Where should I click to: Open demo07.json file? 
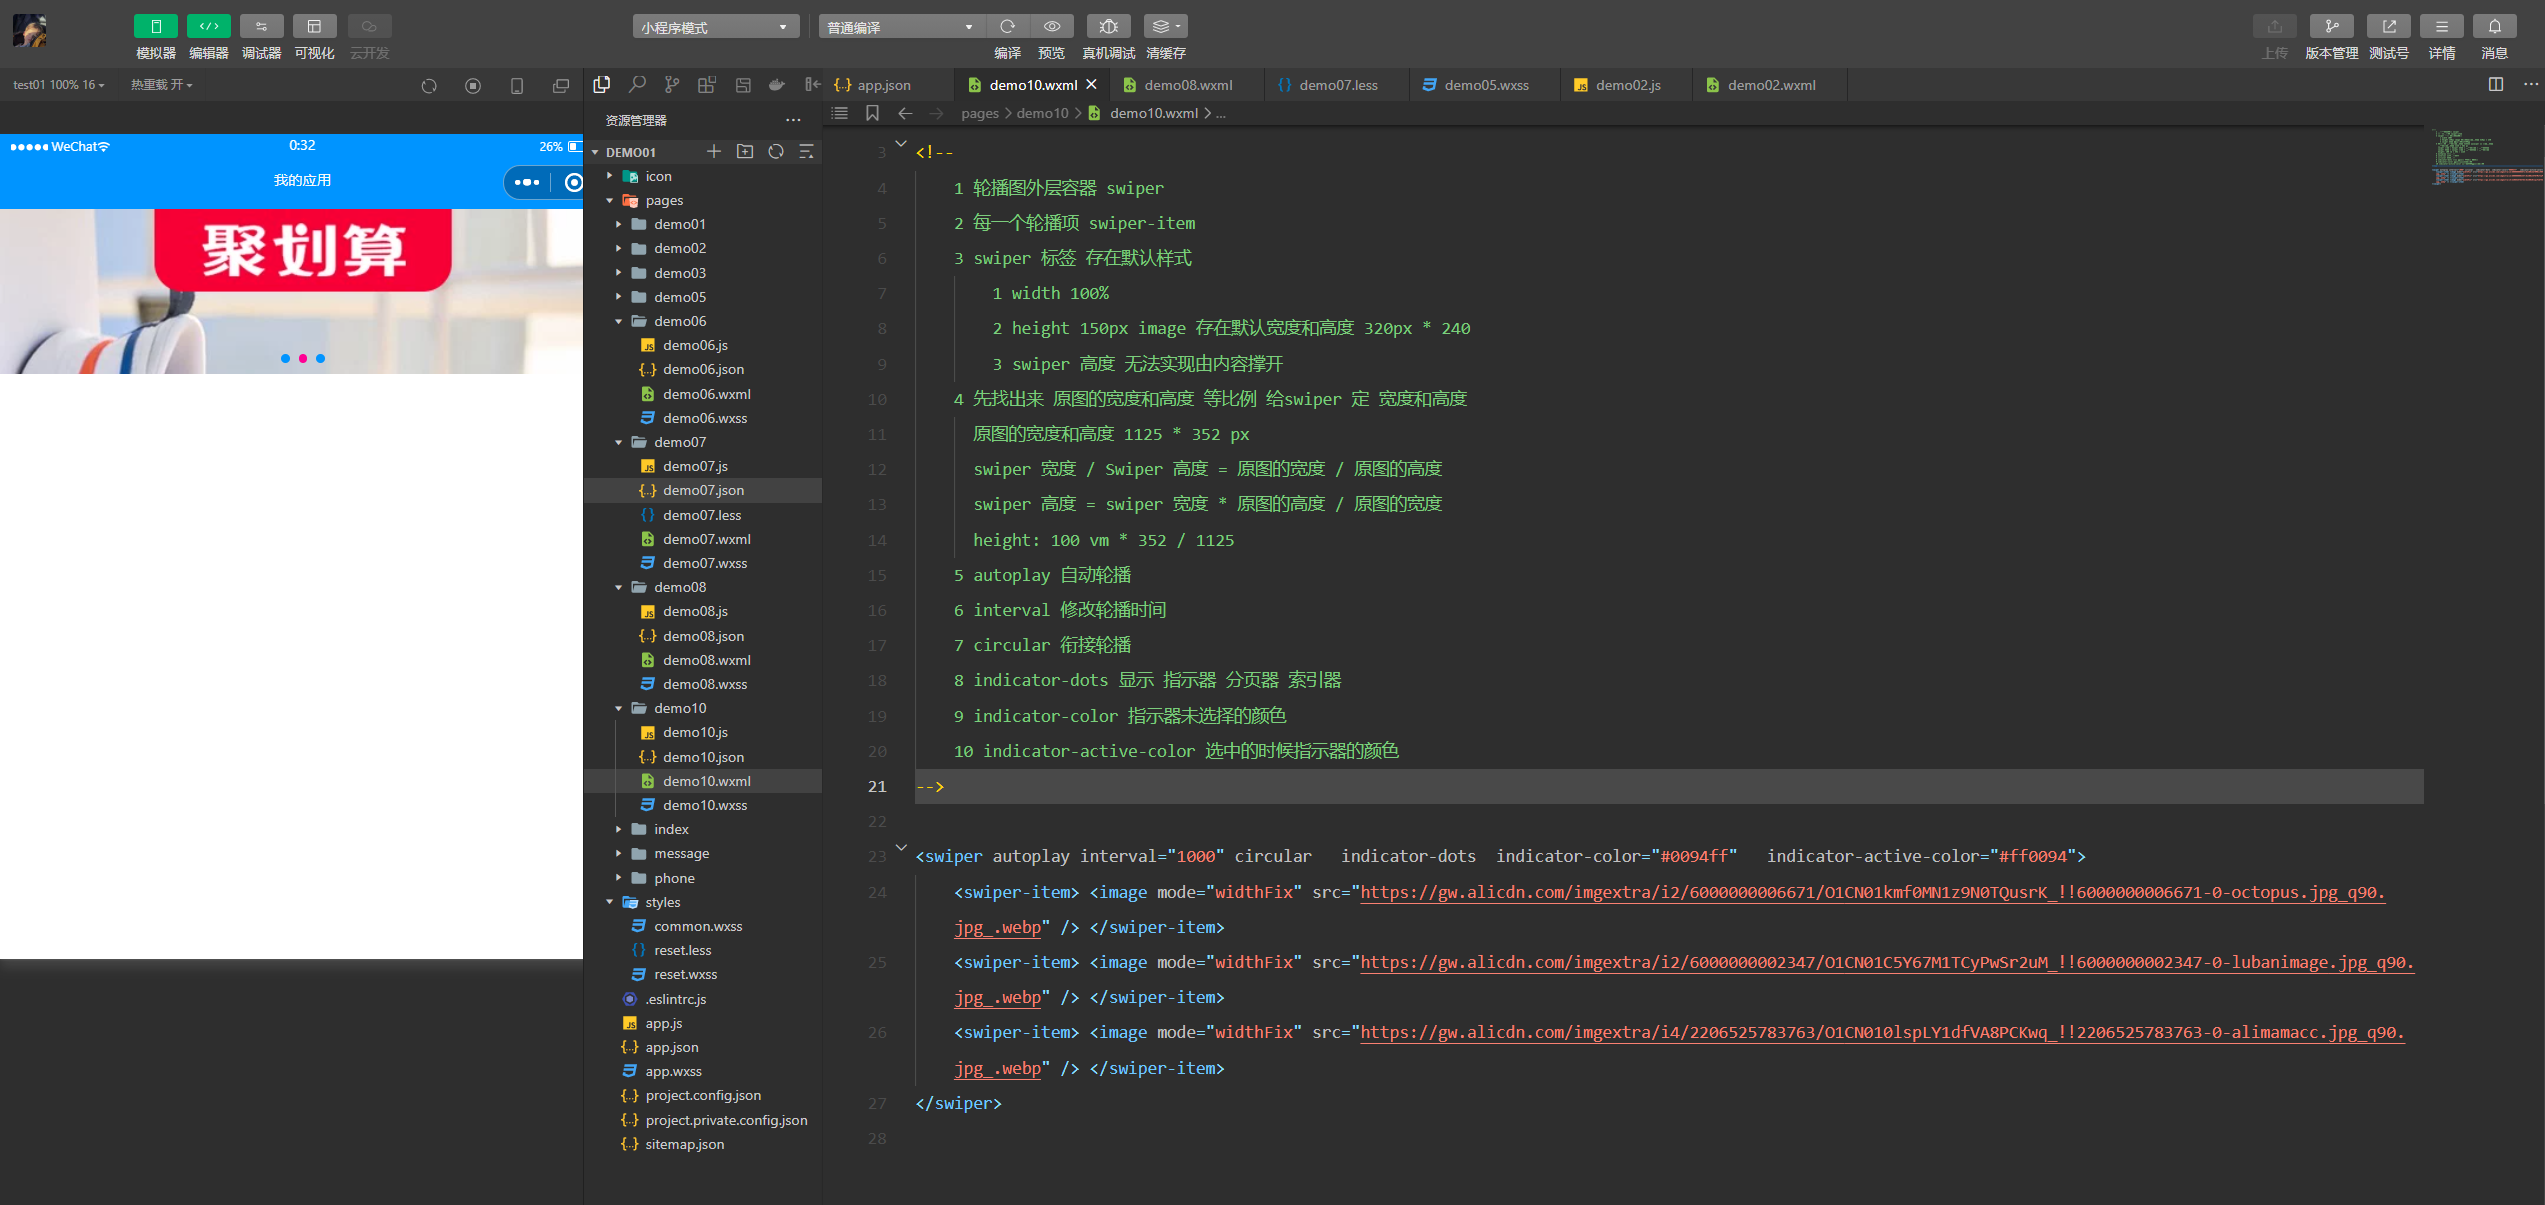(x=703, y=490)
